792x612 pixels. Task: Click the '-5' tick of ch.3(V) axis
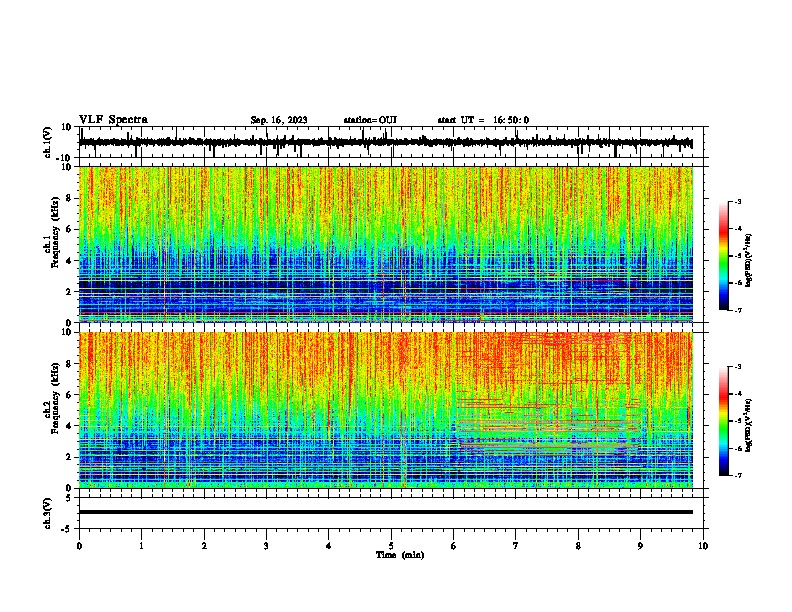point(67,529)
